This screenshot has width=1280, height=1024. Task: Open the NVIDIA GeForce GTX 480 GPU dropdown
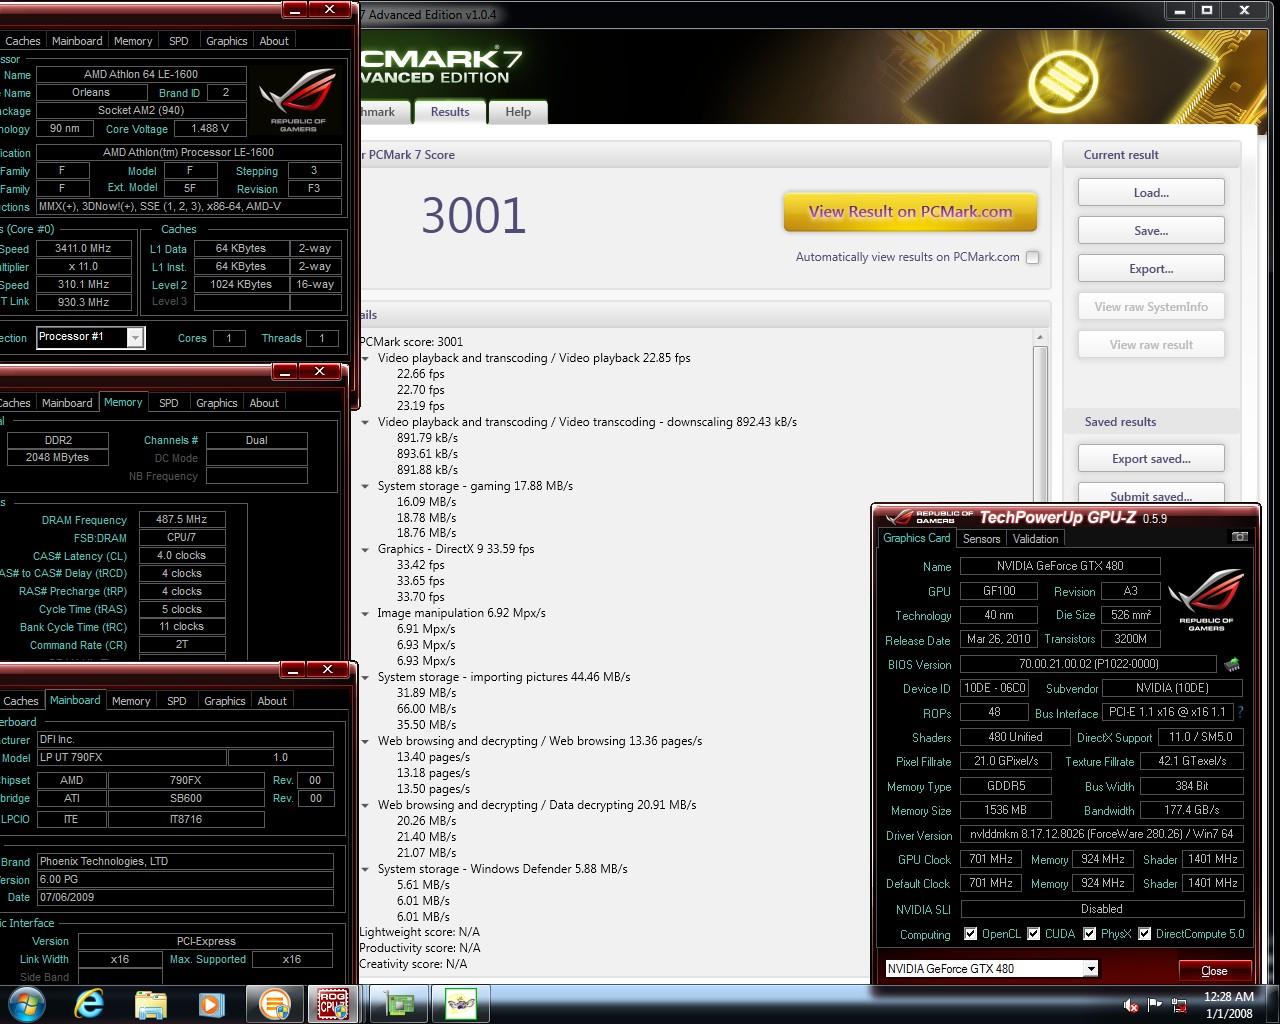pos(1090,968)
